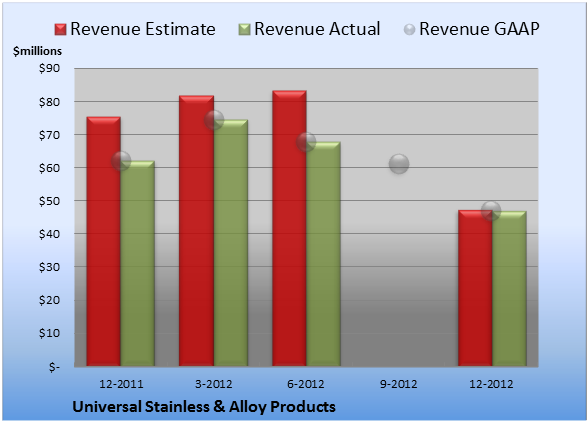This screenshot has height=422, width=588.
Task: Select the Revenue GAAP legend label
Action: 479,29
